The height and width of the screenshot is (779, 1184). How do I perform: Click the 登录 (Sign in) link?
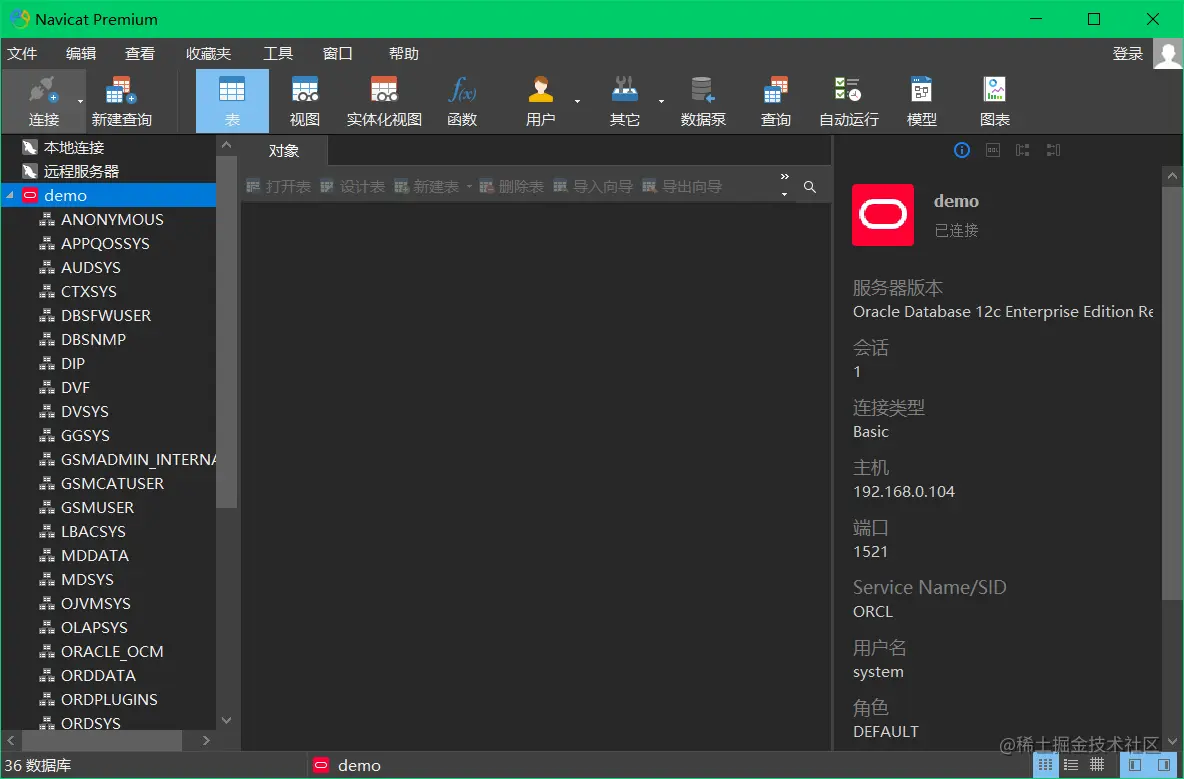1128,54
